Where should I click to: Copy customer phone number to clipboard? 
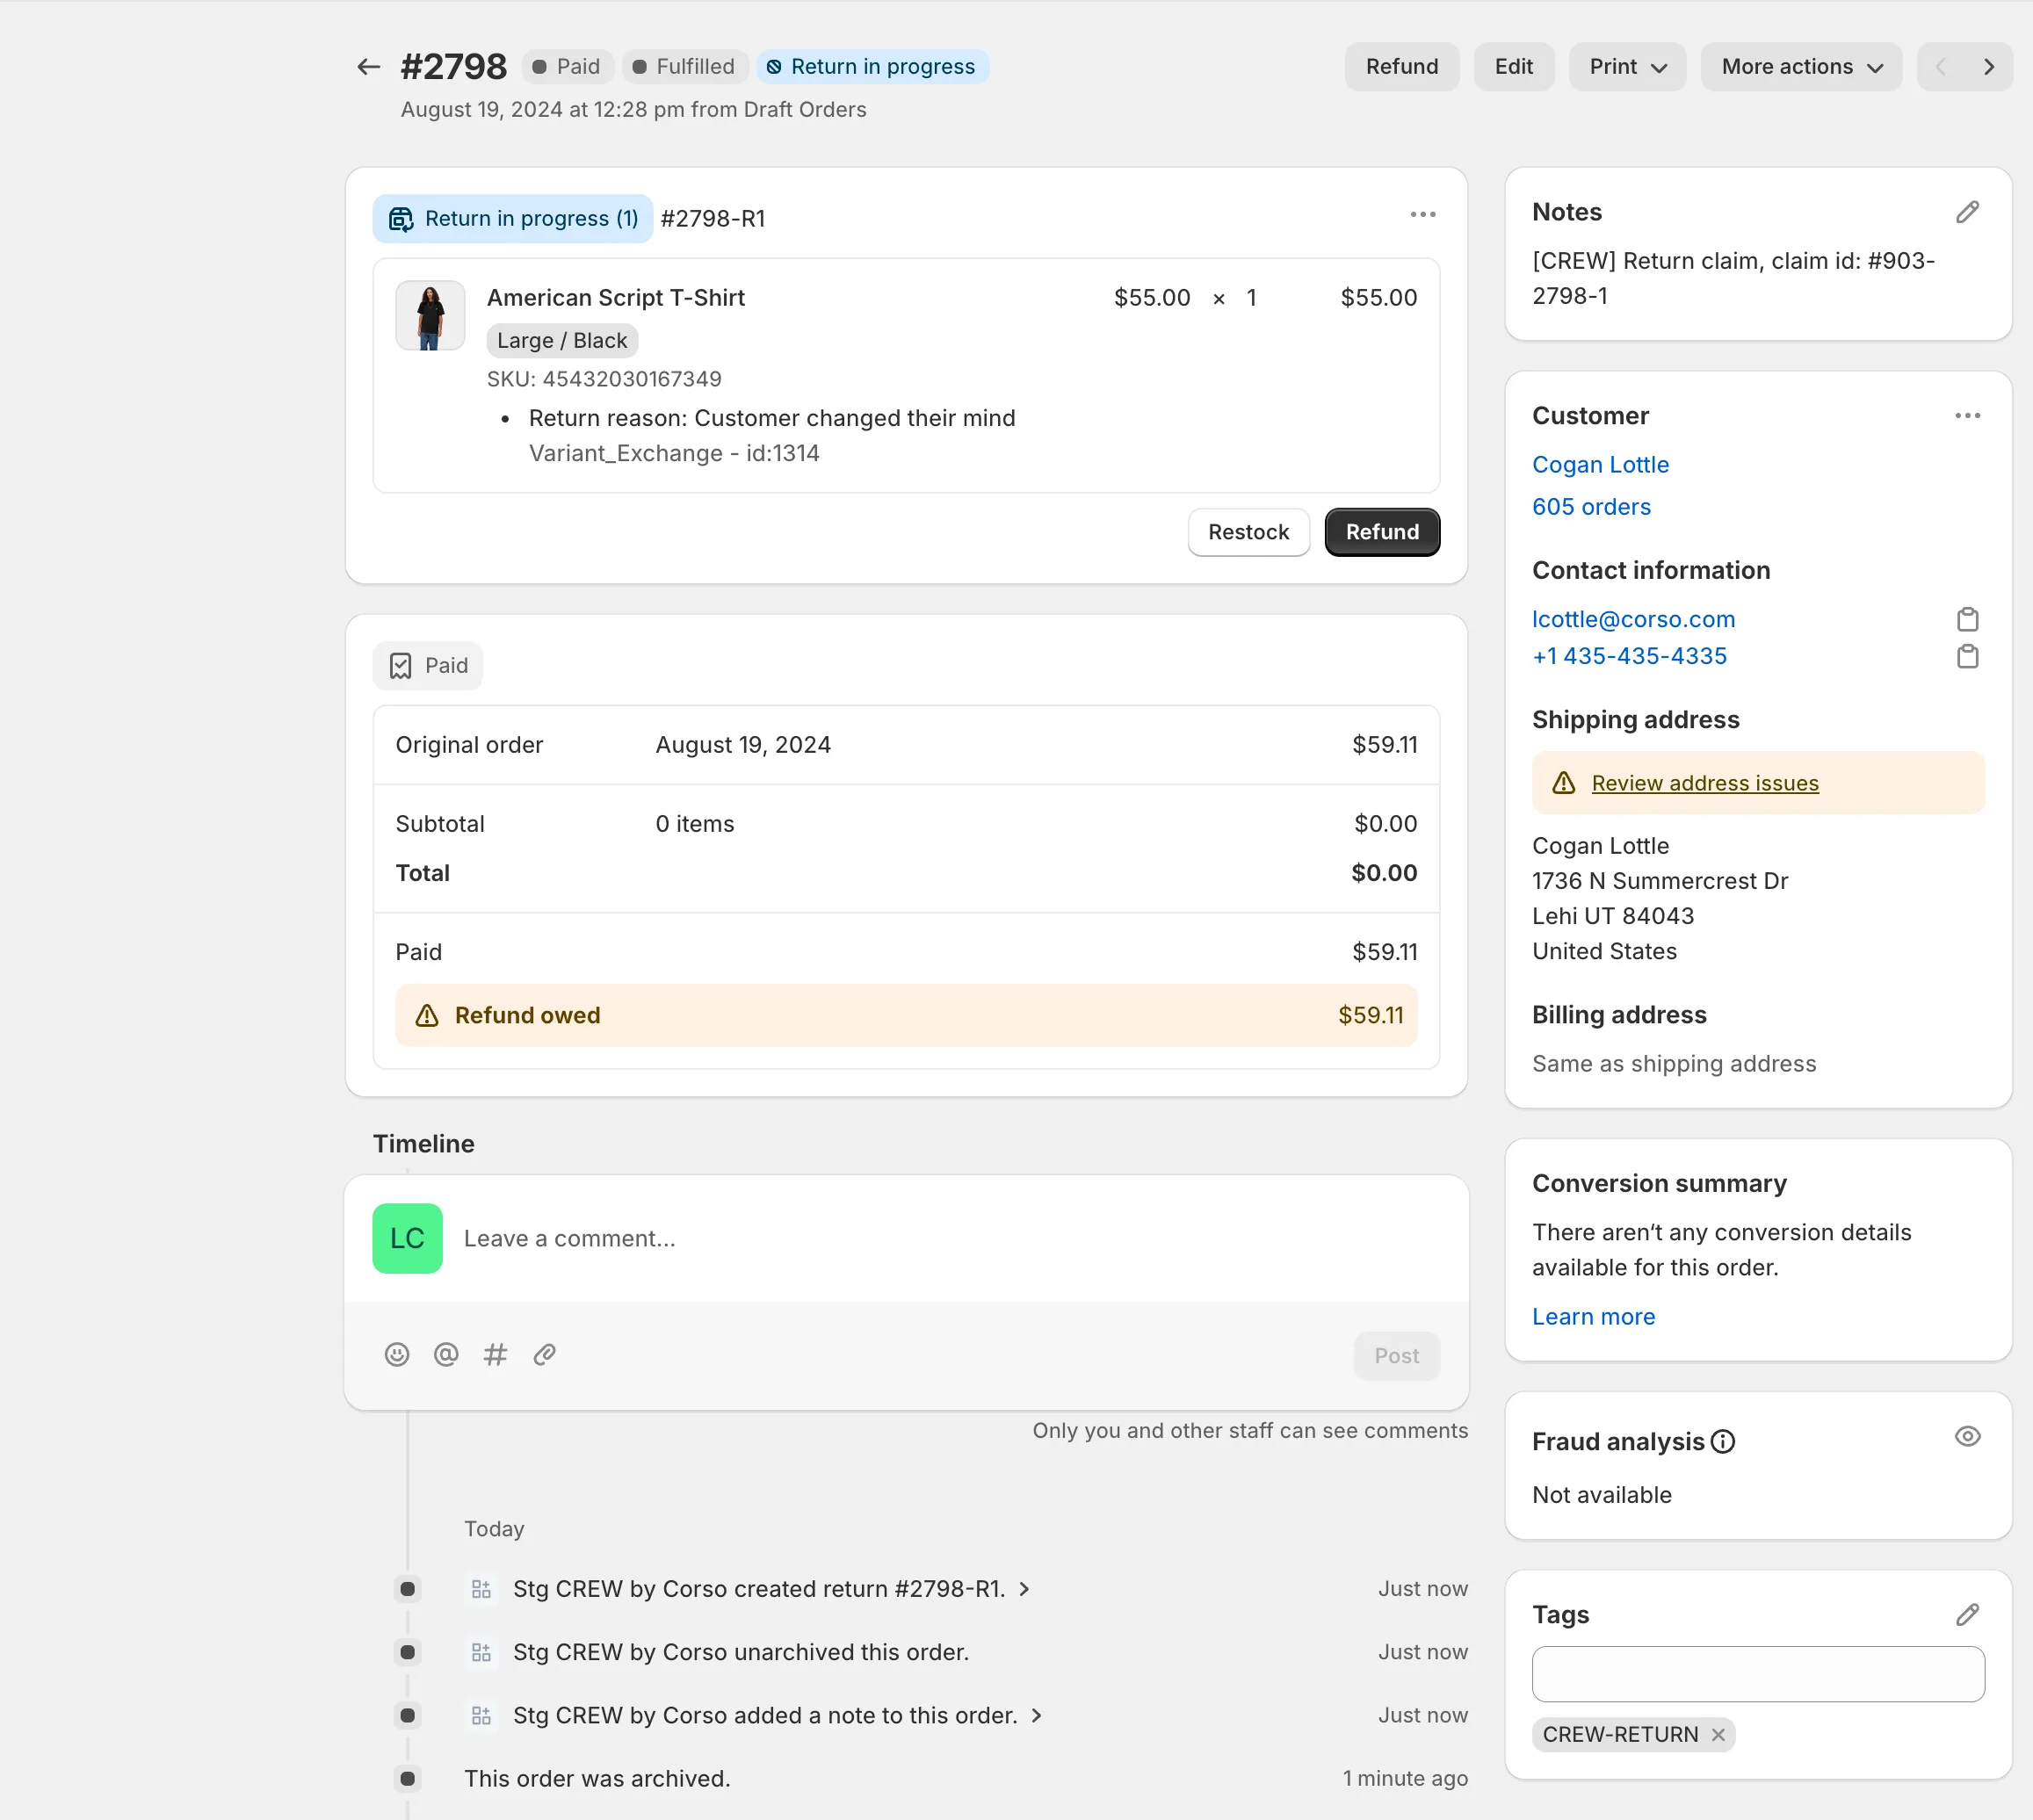pyautogui.click(x=1966, y=656)
